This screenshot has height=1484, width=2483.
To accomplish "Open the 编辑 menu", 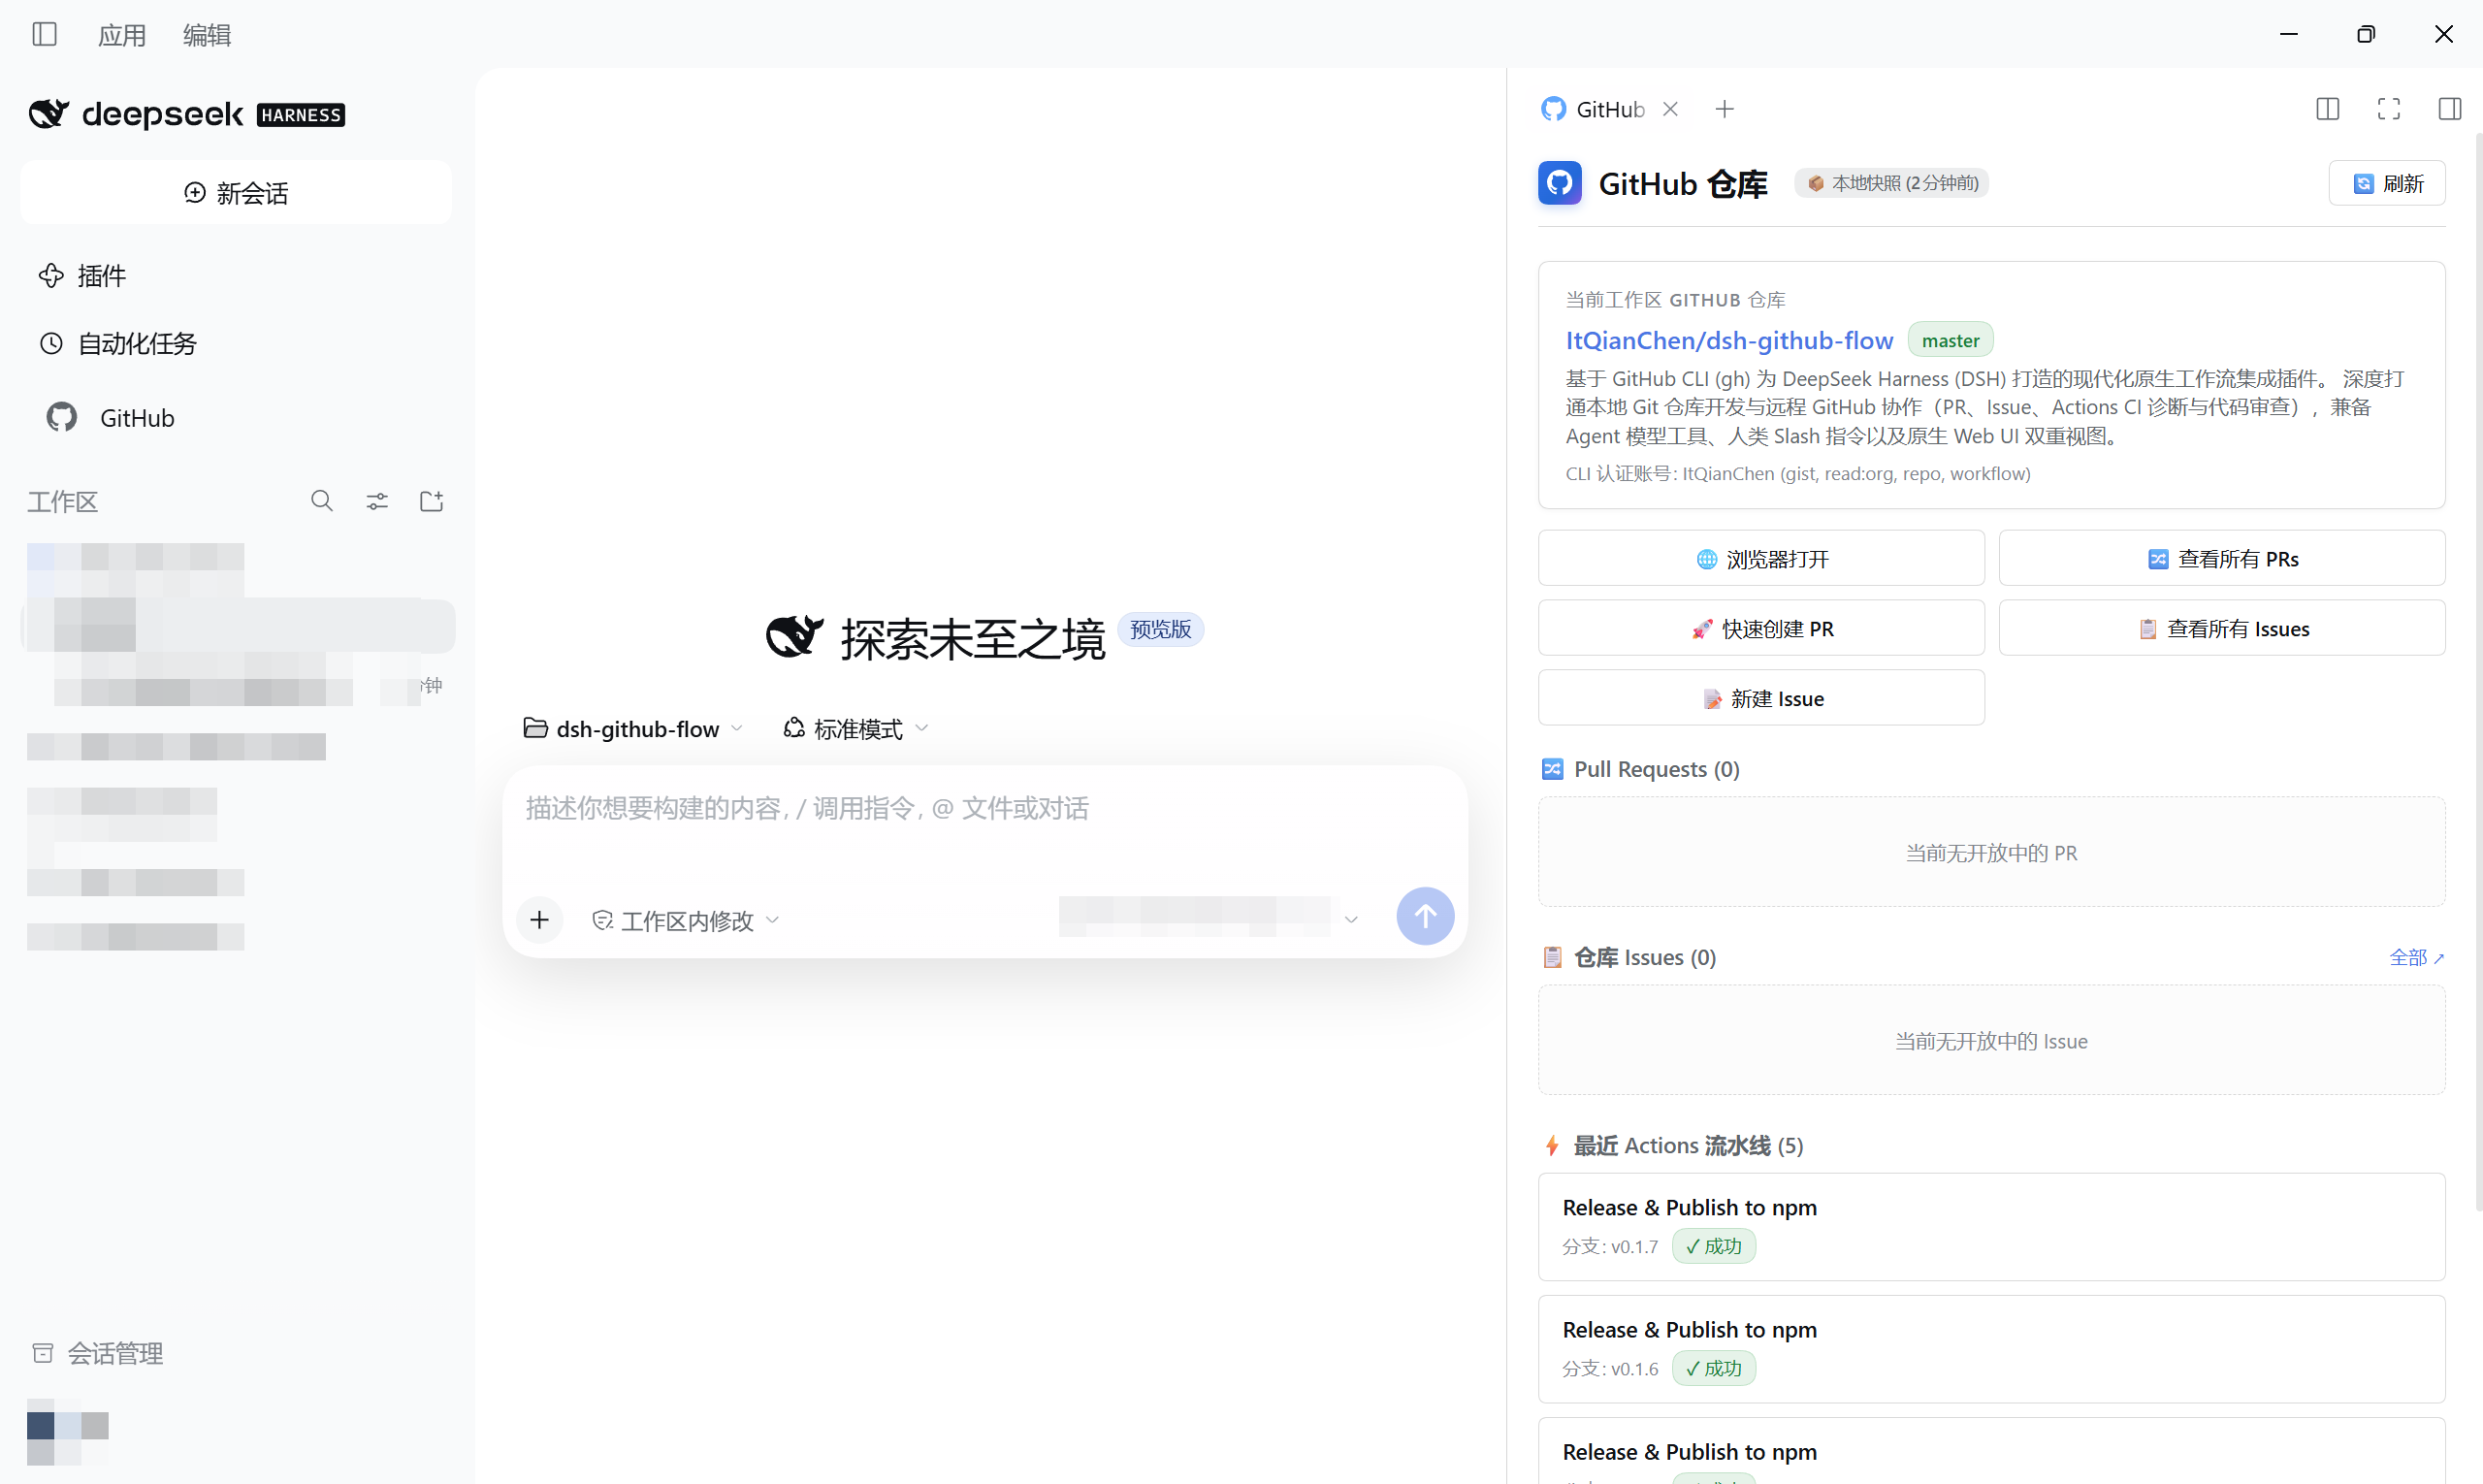I will pyautogui.click(x=207, y=35).
